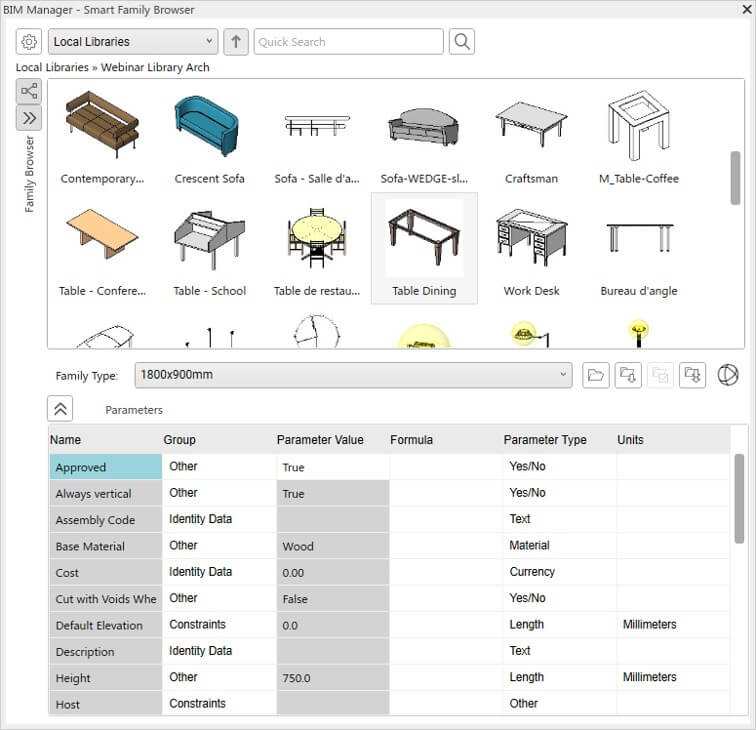Click the family gallery vertical scrollbar

coord(735,178)
